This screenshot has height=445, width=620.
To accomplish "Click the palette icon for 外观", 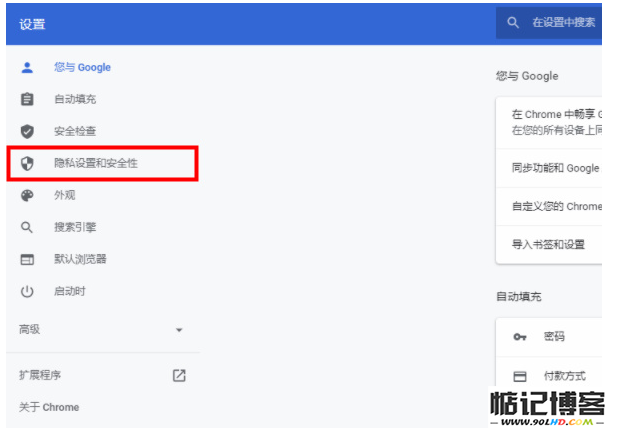I will coord(27,195).
